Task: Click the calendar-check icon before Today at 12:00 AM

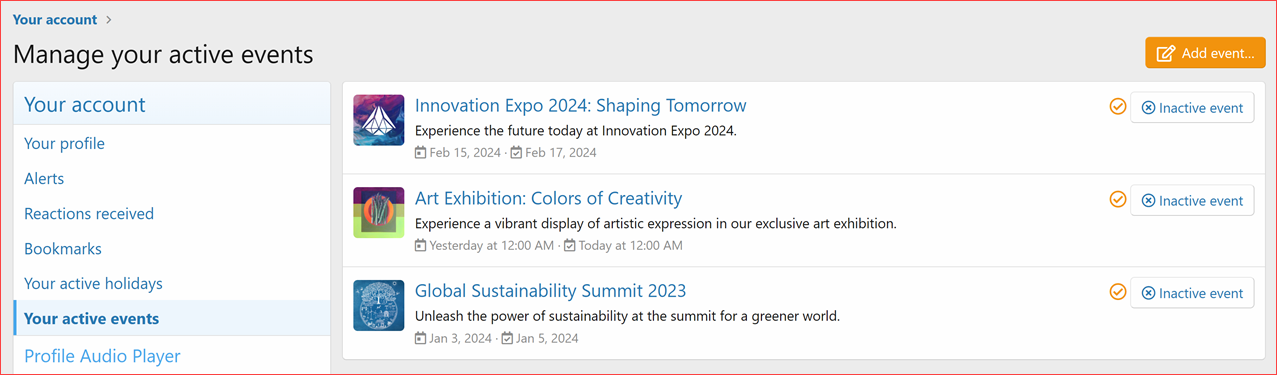Action: pos(570,245)
